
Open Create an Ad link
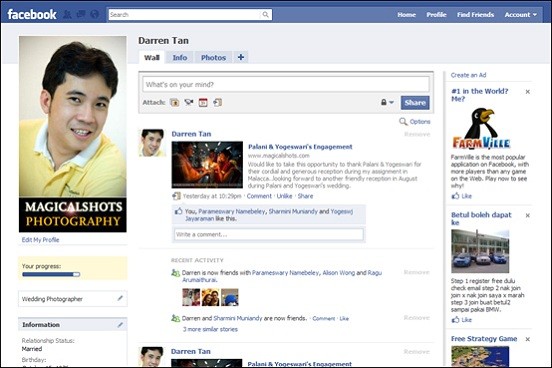(468, 75)
